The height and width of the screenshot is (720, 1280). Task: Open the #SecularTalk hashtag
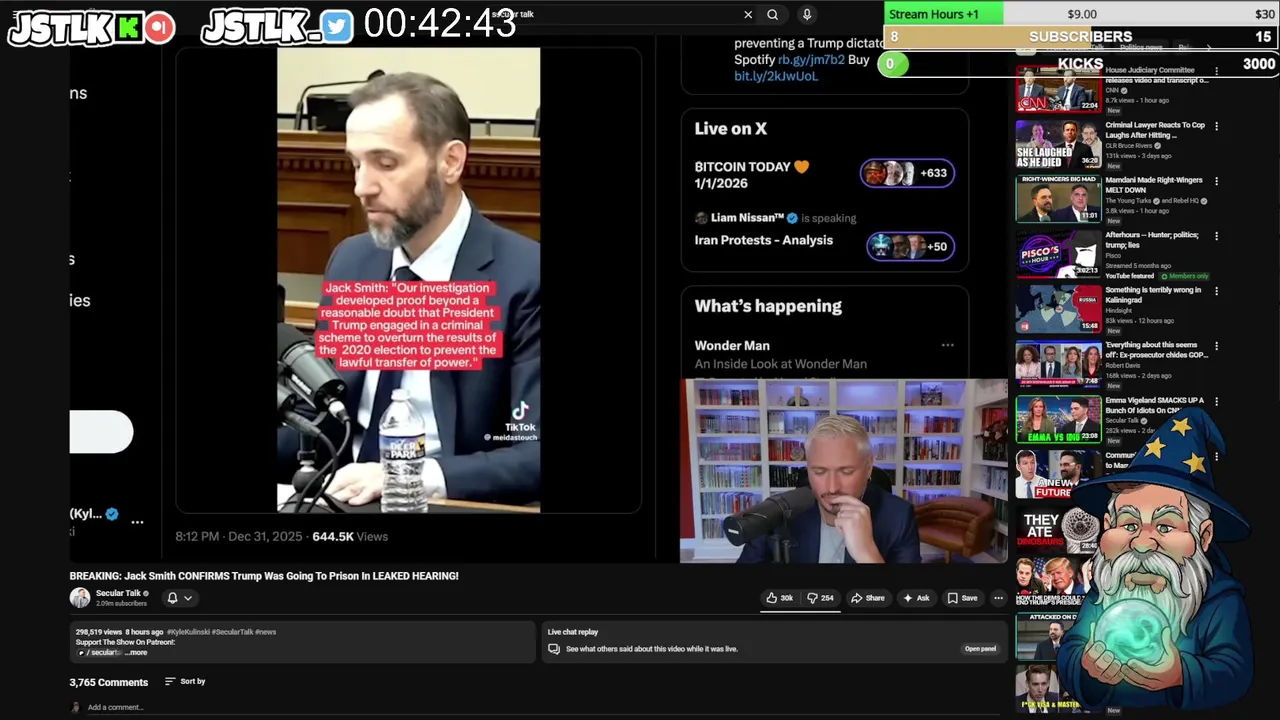point(233,632)
